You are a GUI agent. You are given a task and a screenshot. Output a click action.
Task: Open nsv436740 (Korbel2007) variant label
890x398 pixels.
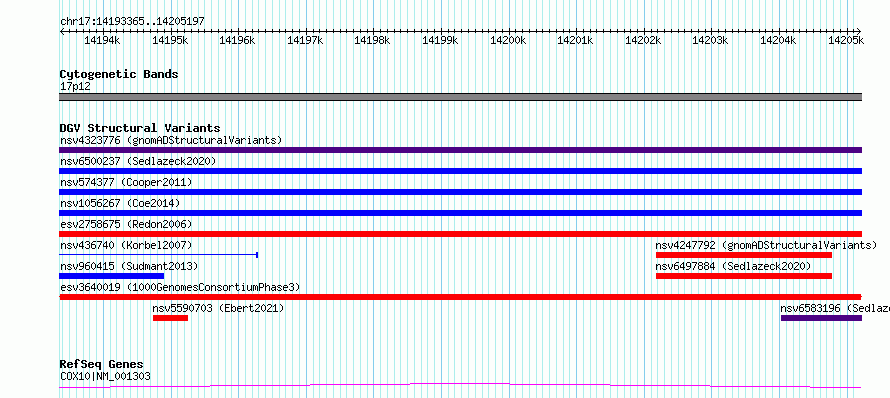click(126, 245)
